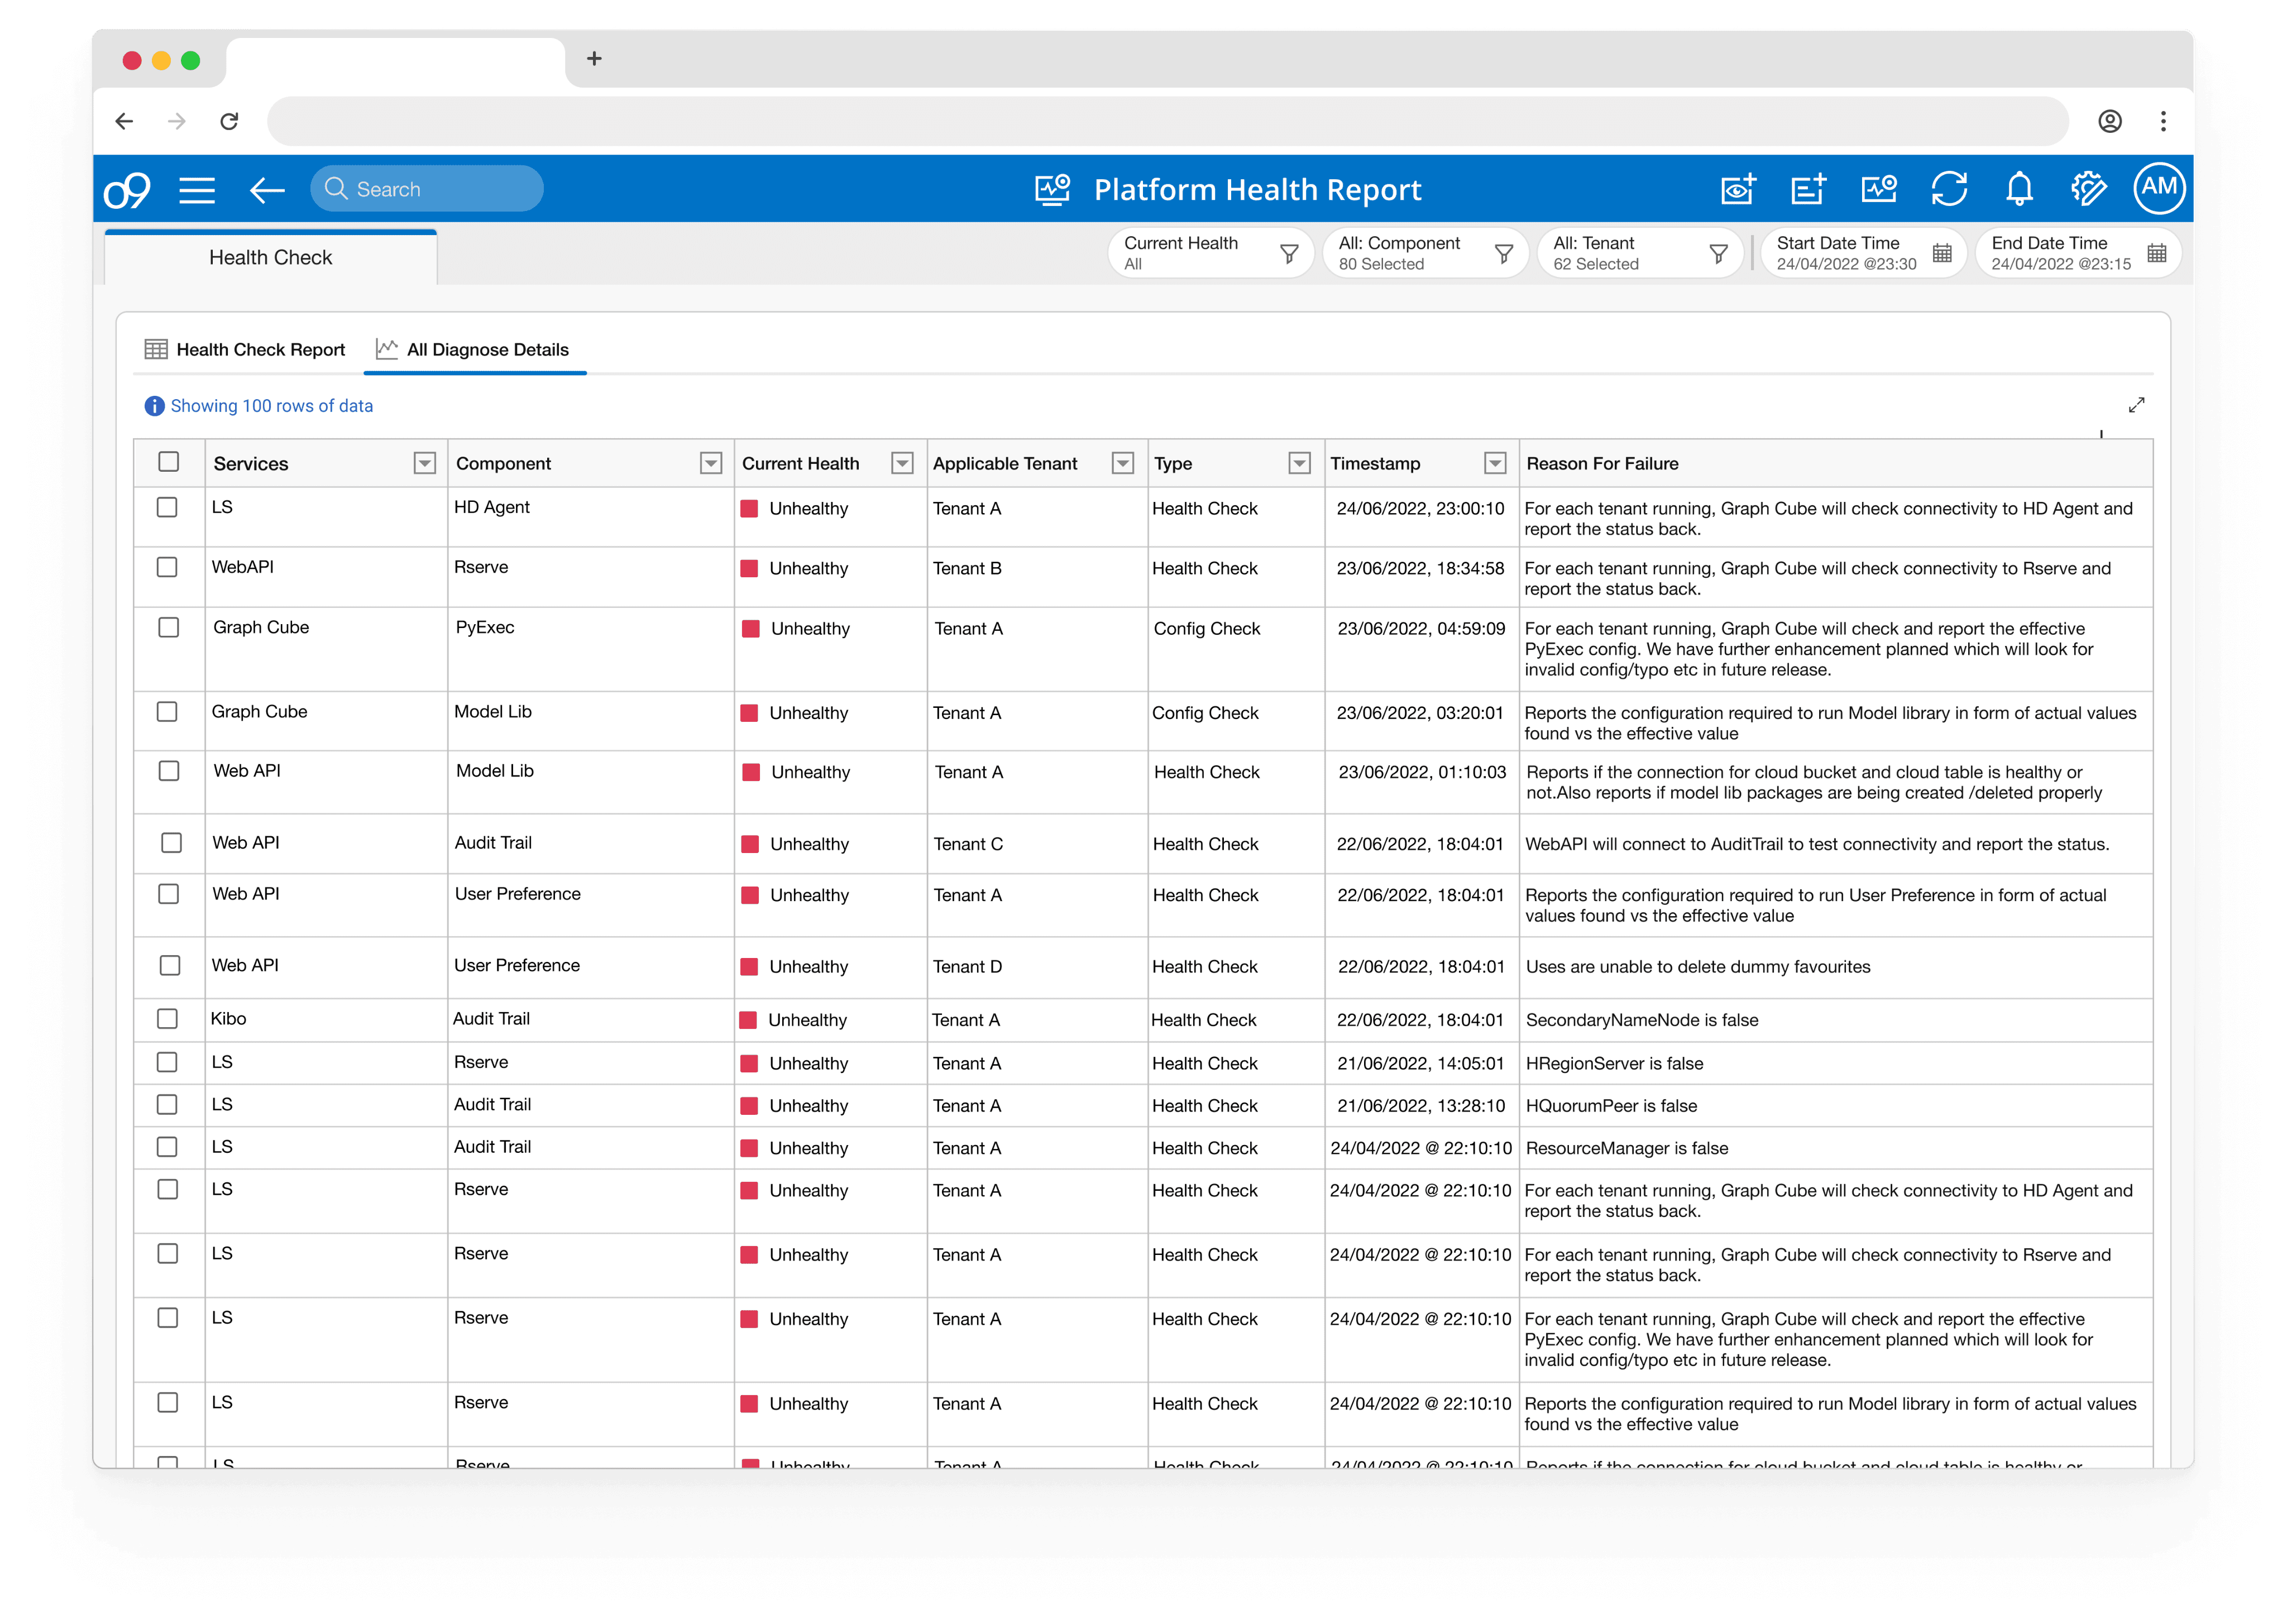Click the info icon beside Showing 100 rows

pyautogui.click(x=154, y=406)
